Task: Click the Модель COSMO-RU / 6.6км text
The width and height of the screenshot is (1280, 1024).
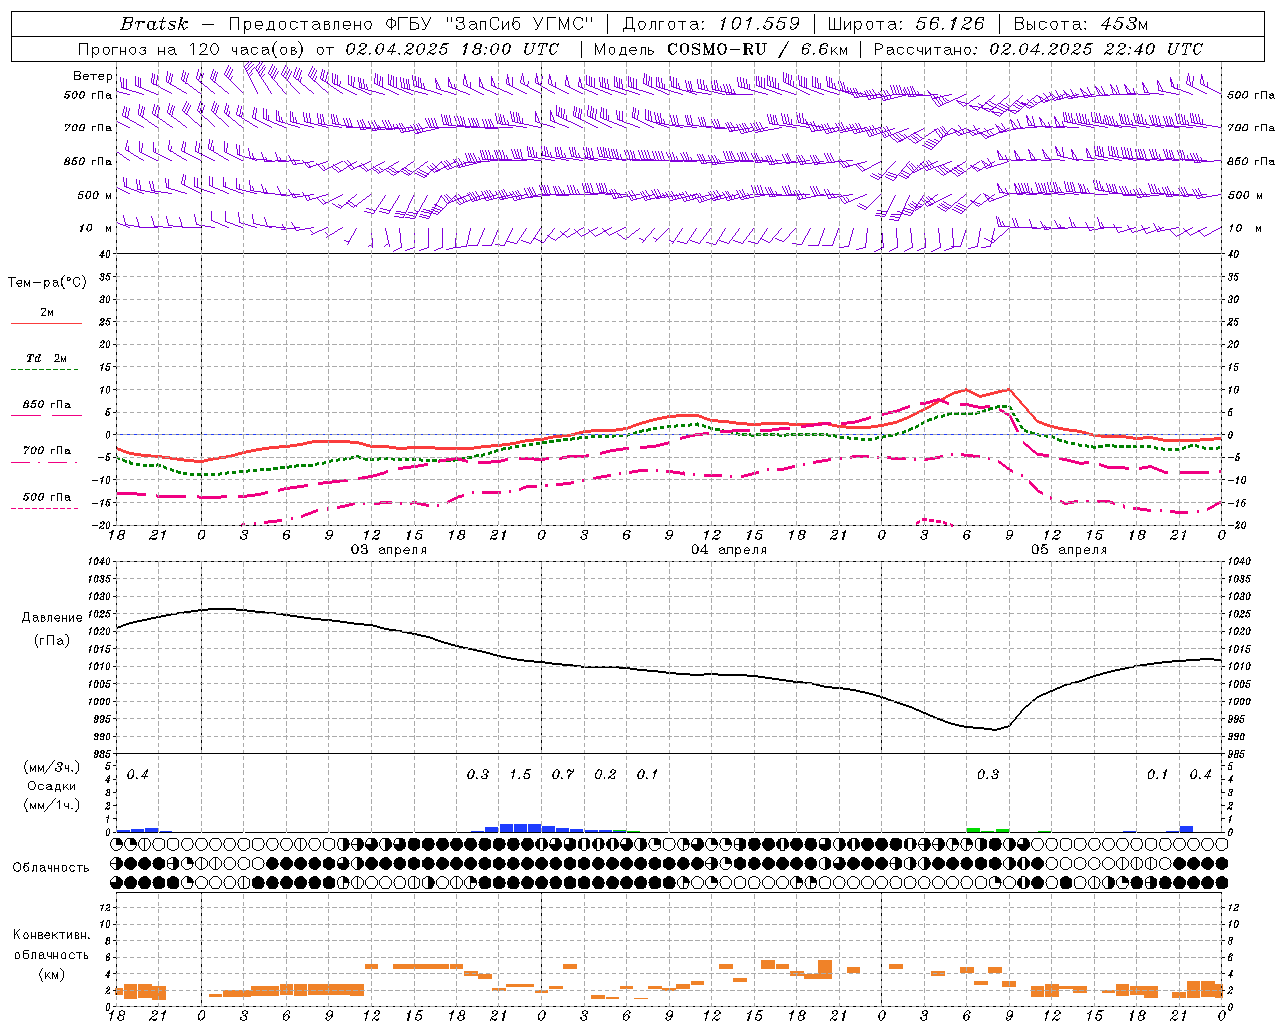Action: pos(721,49)
